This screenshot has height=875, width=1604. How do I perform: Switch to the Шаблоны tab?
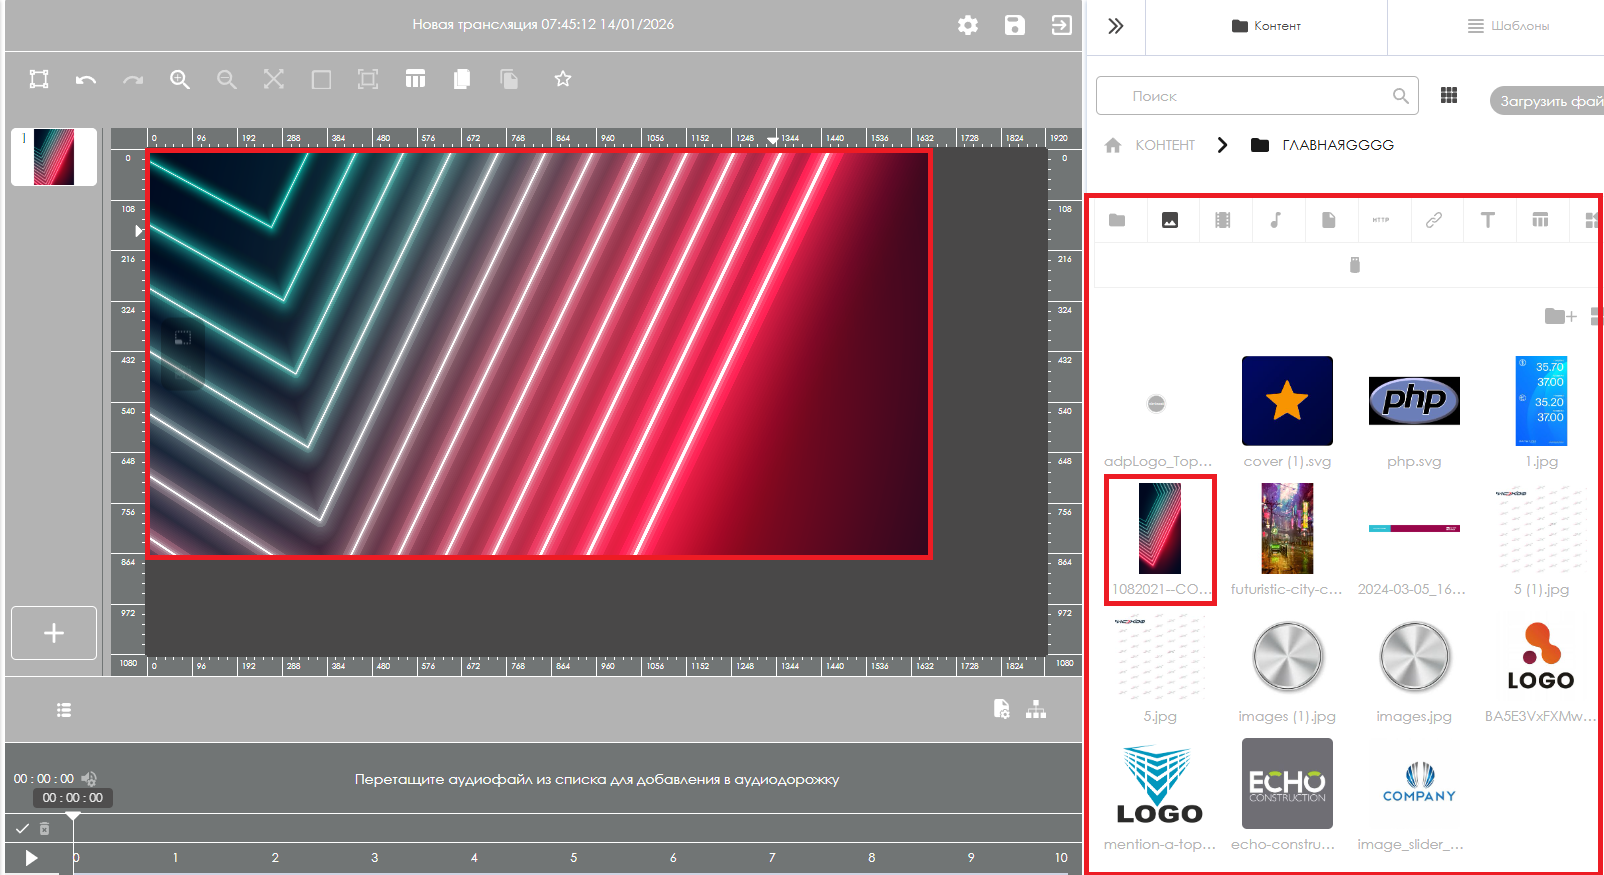[1508, 26]
